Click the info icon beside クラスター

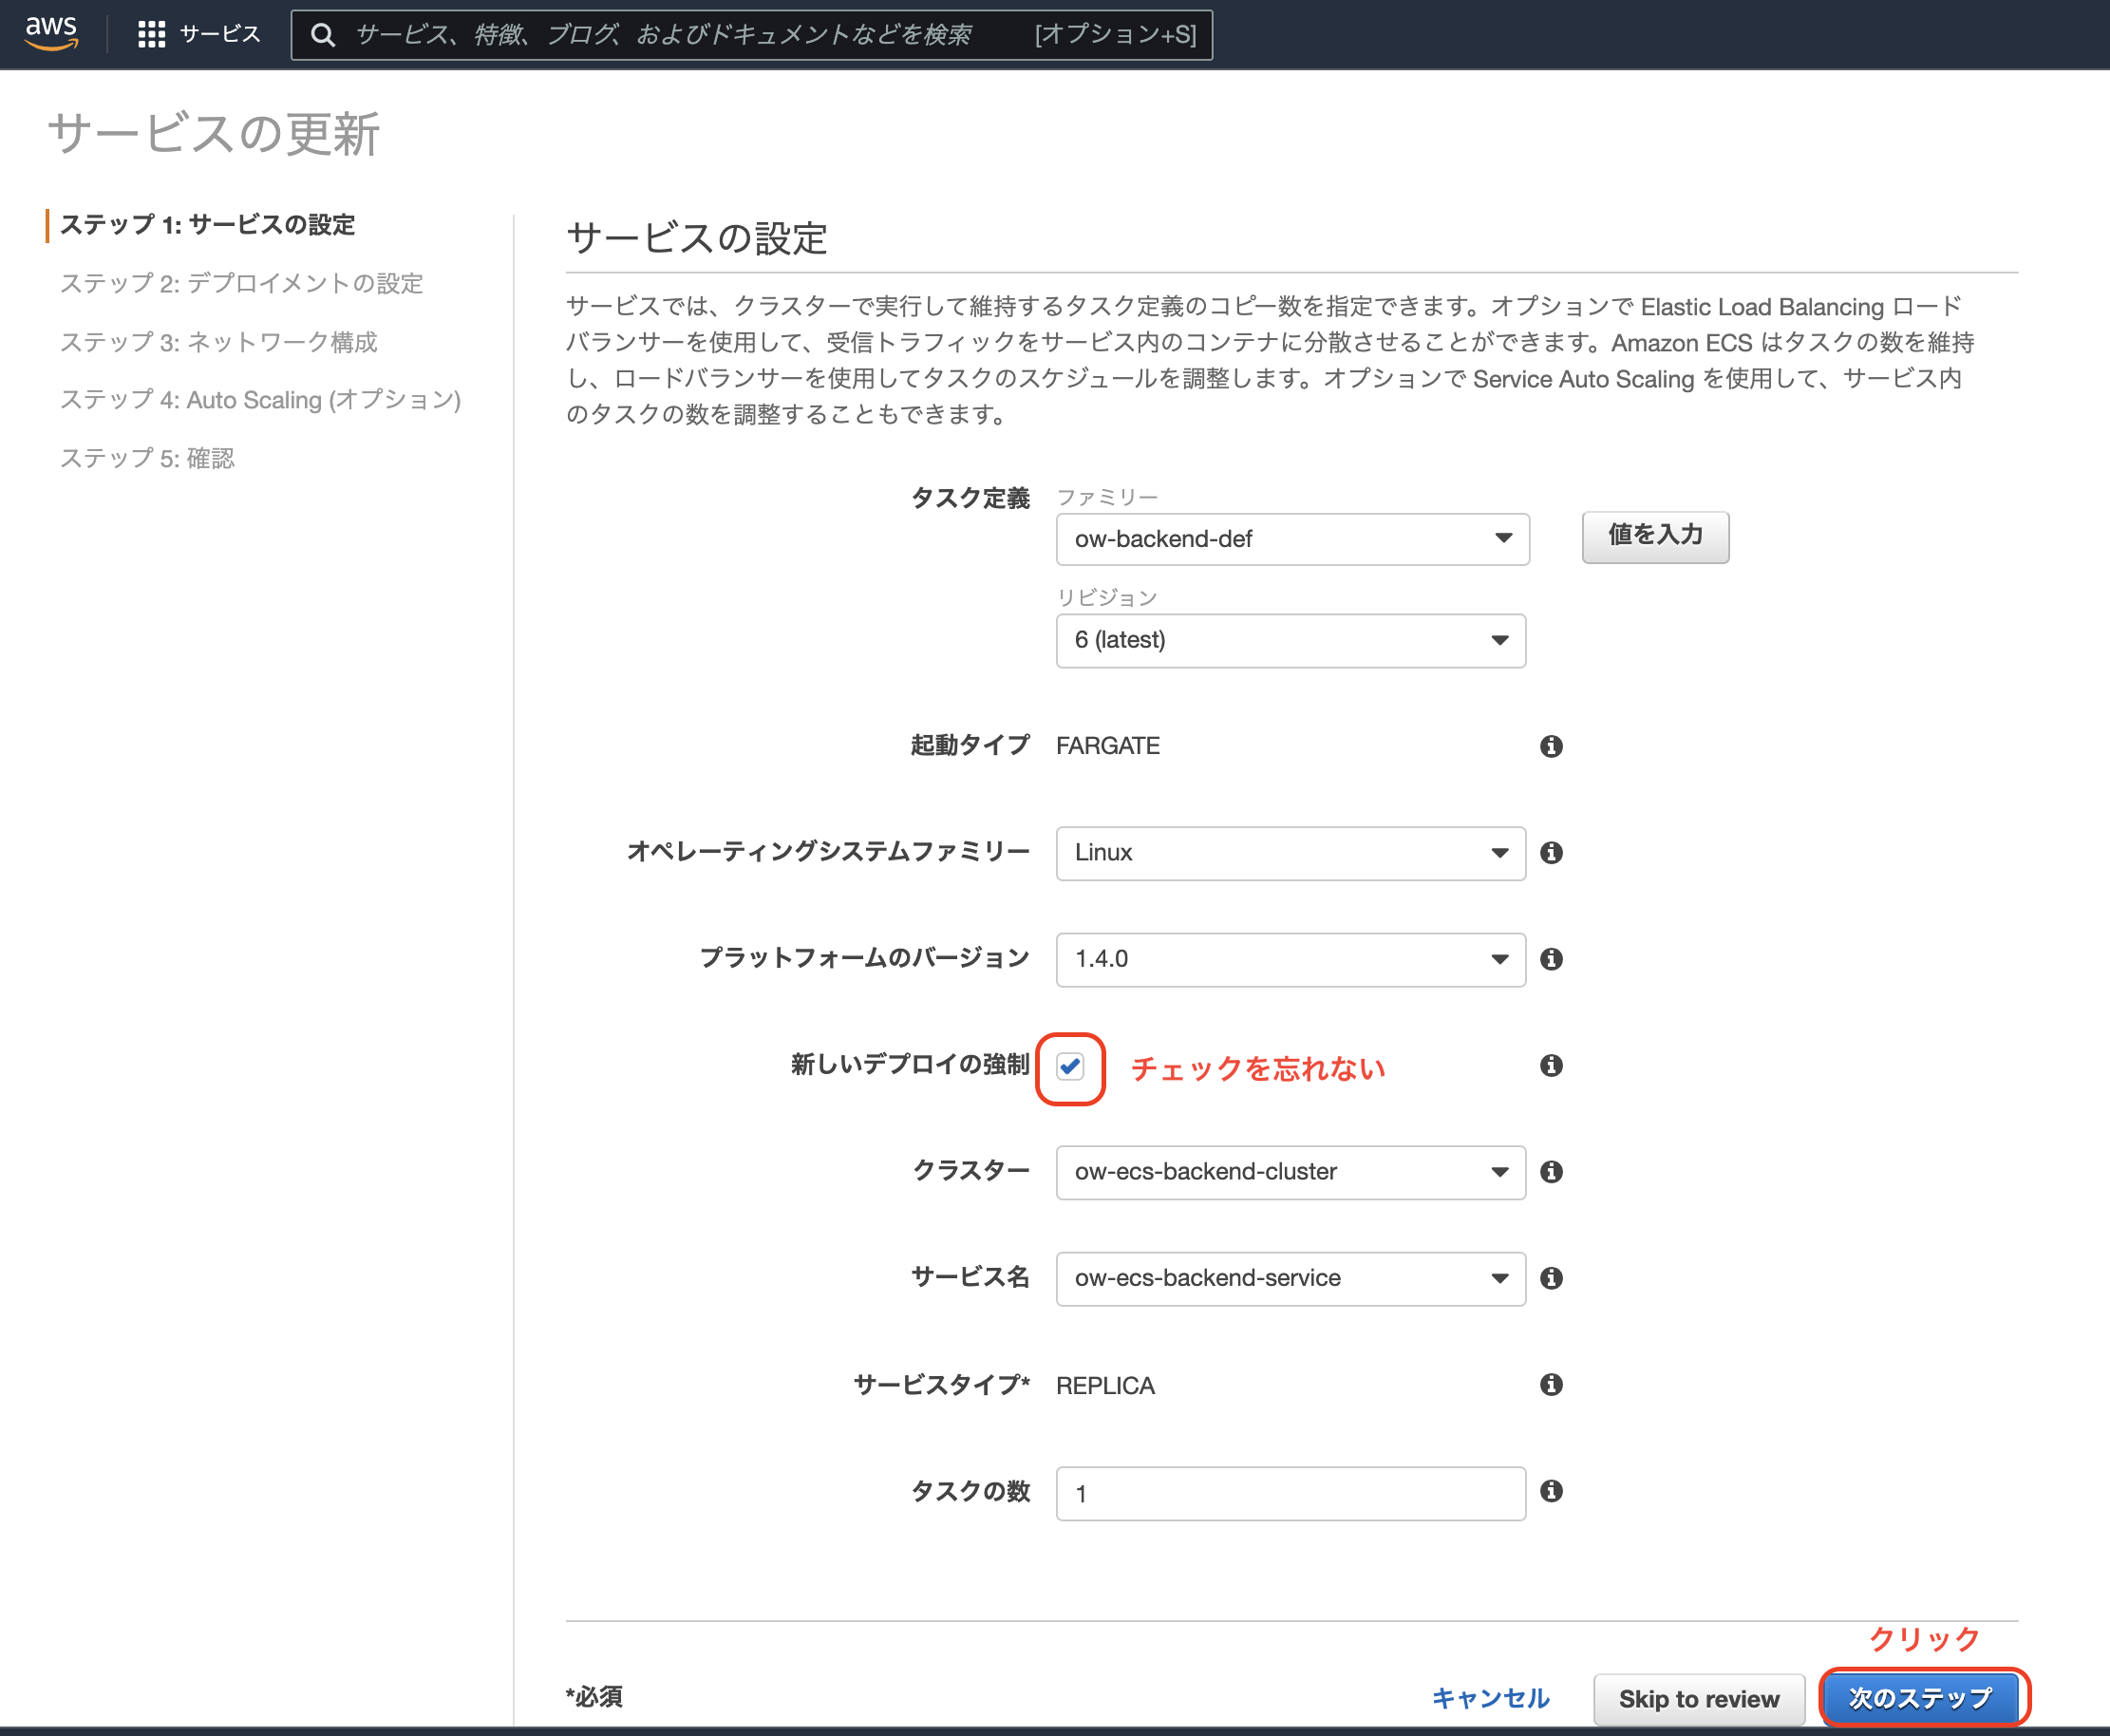1551,1172
